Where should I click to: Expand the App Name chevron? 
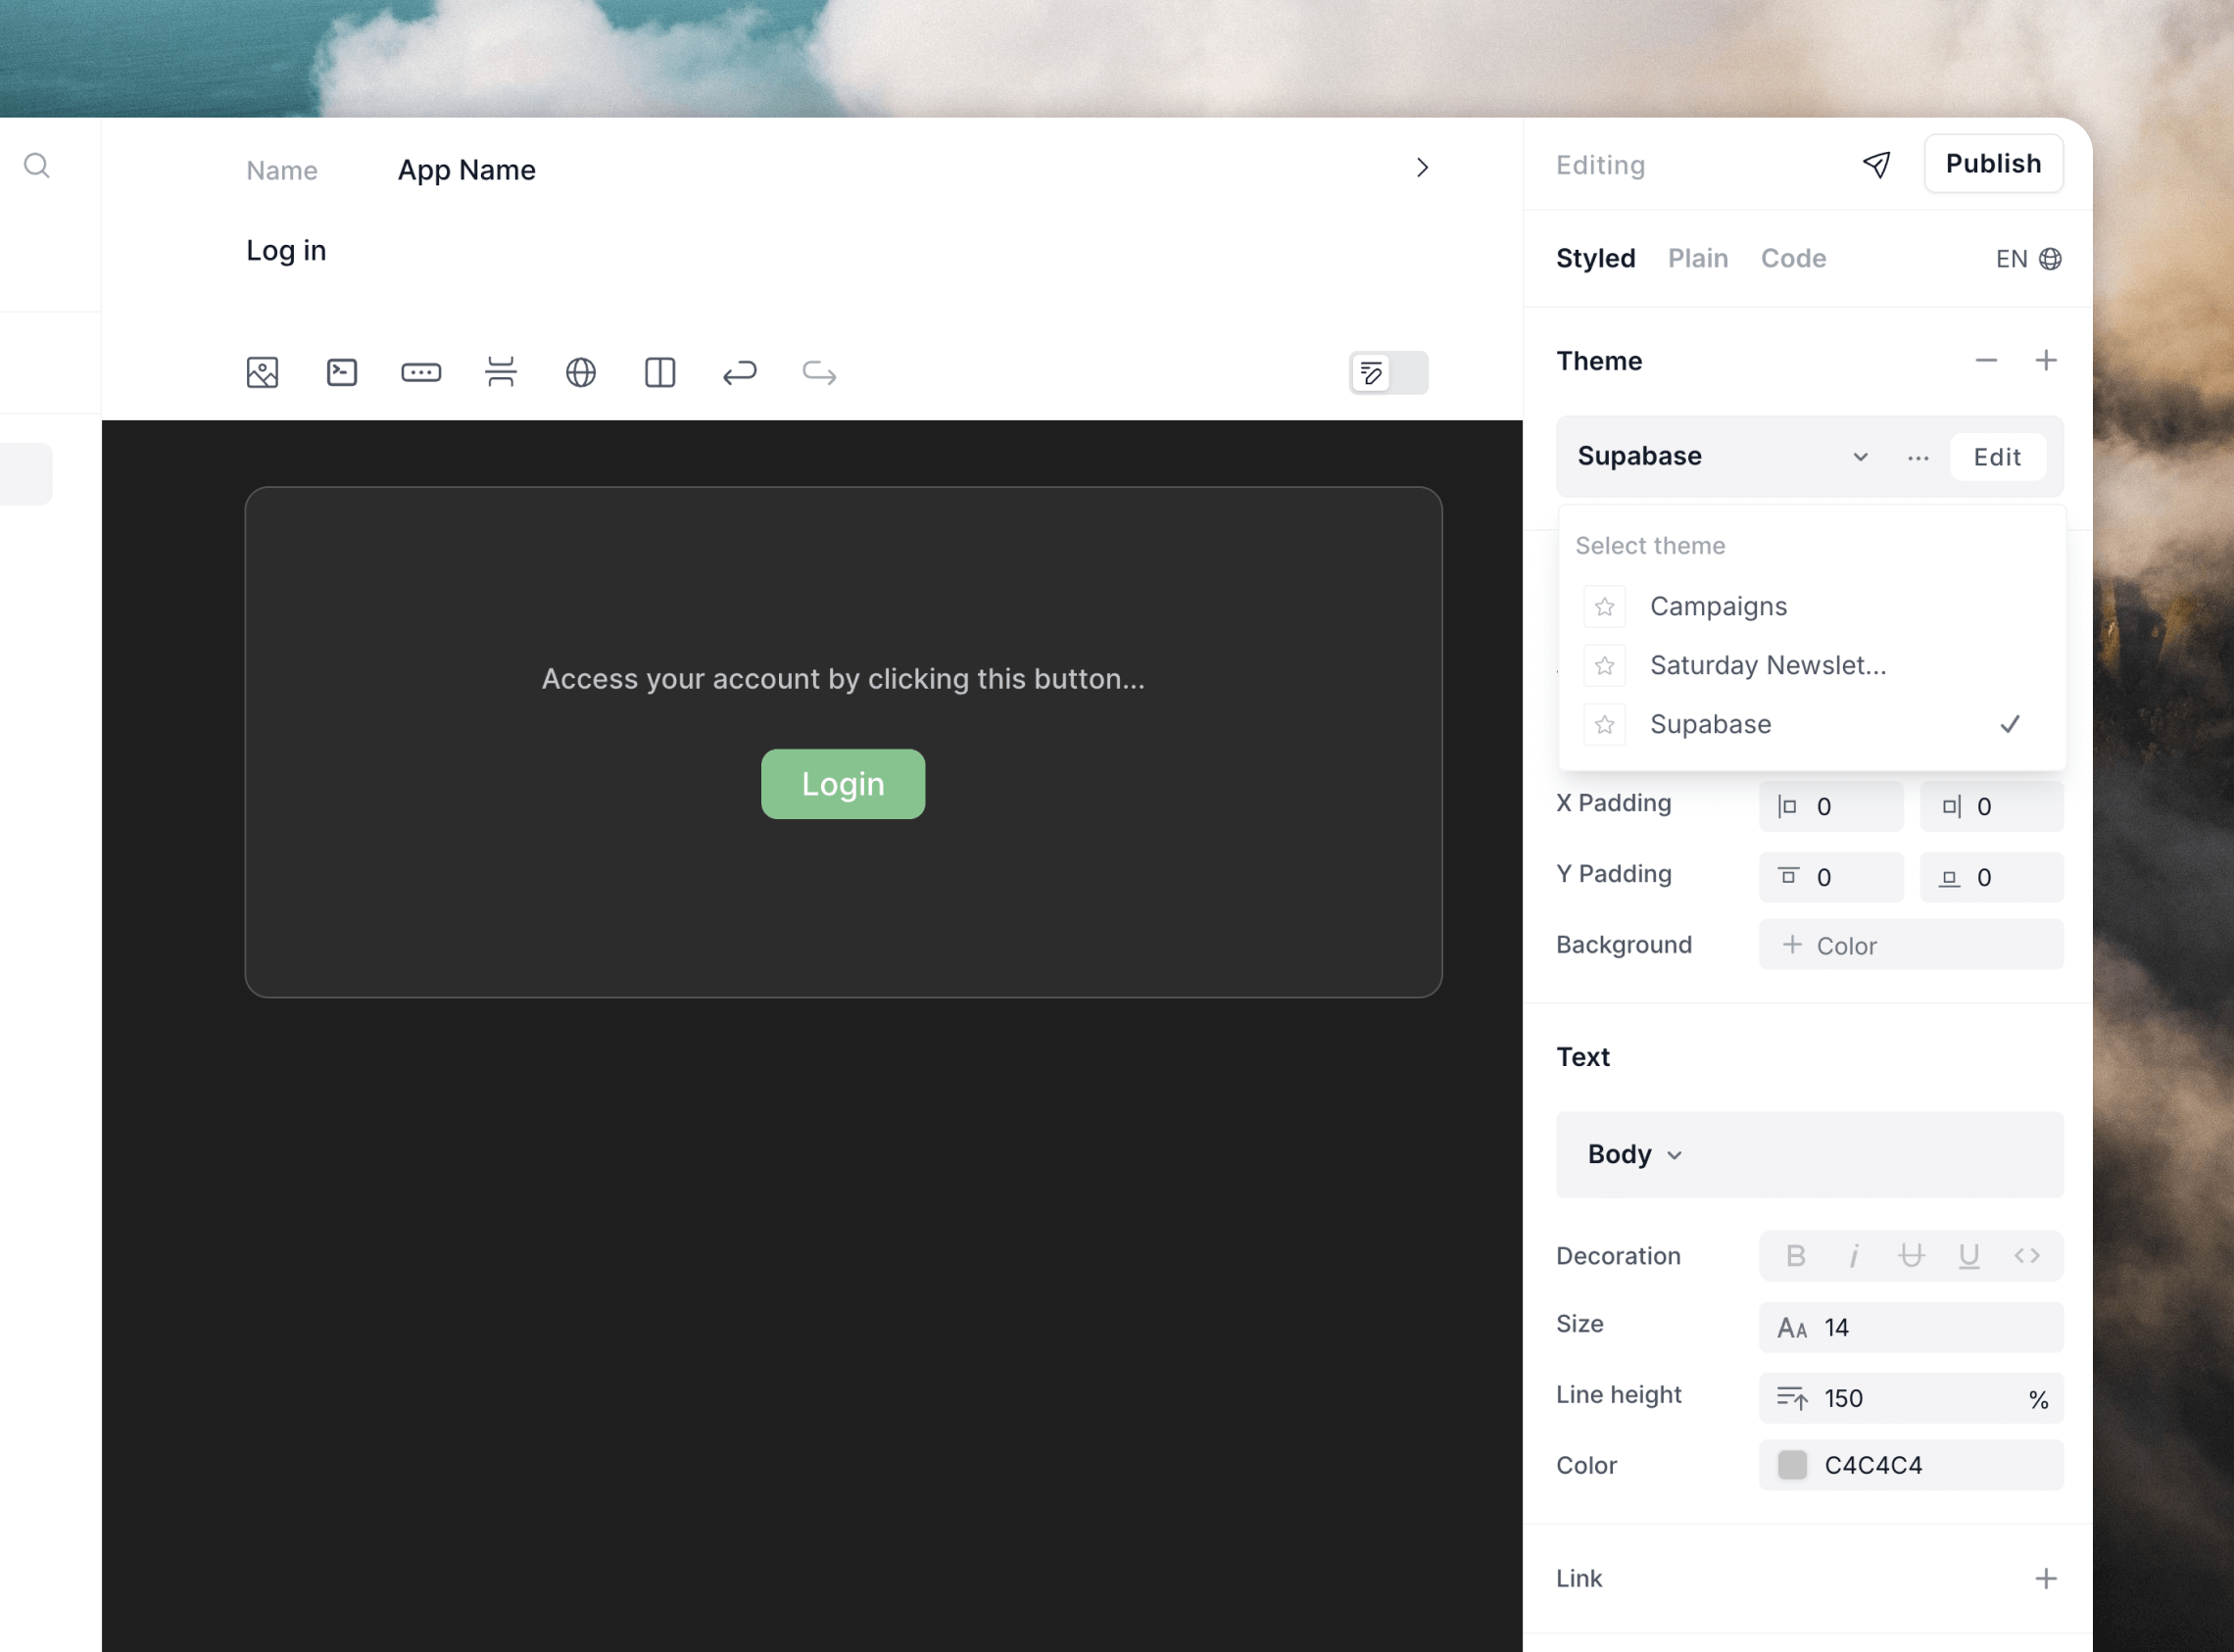point(1422,168)
